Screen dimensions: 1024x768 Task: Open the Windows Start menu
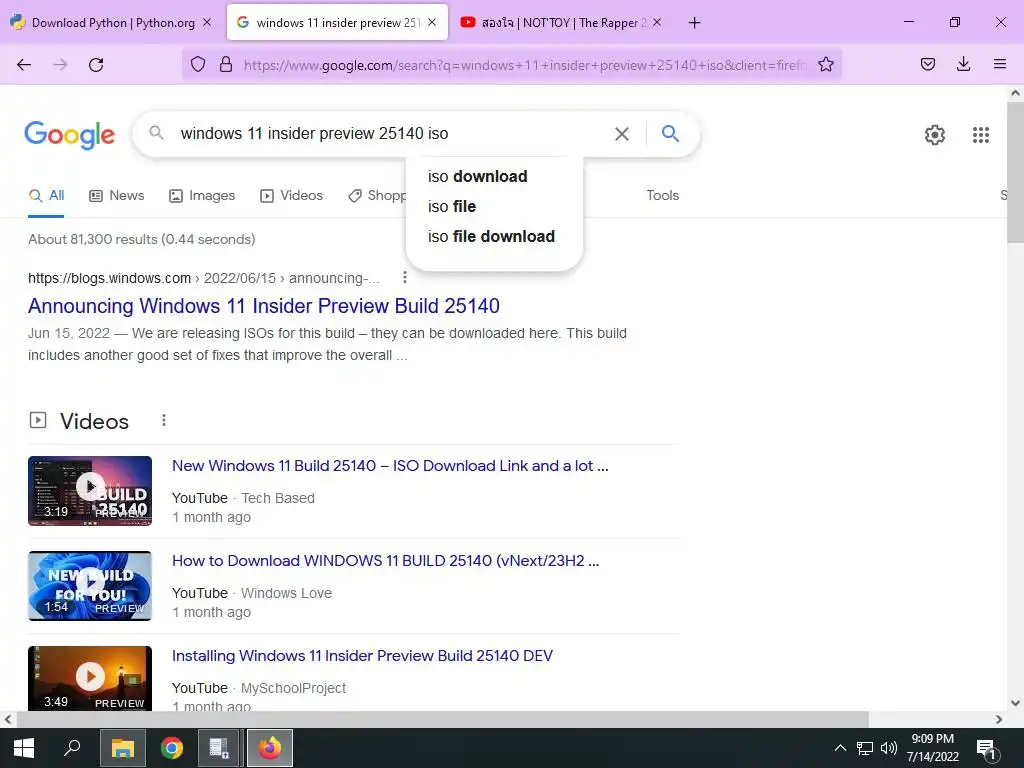click(x=24, y=748)
